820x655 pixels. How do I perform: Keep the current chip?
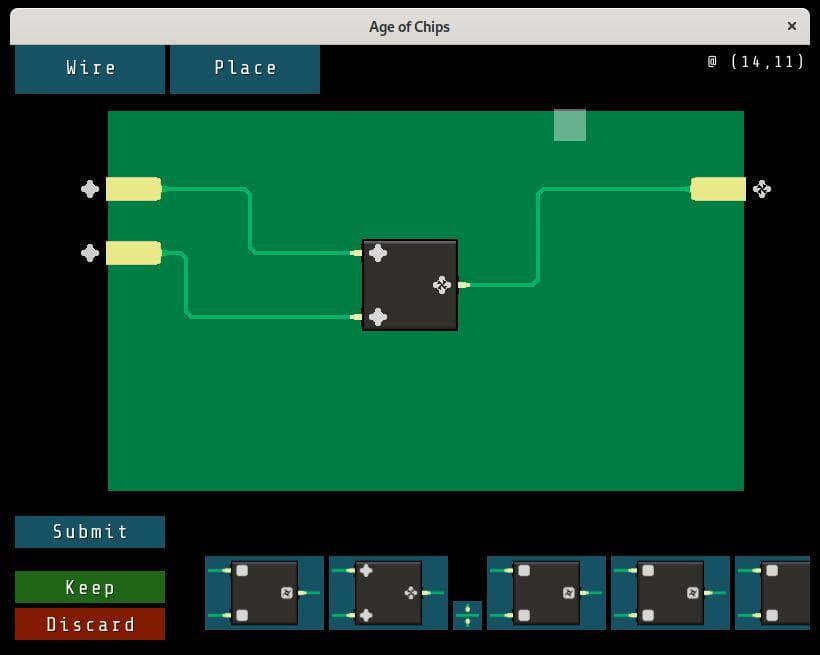90,587
